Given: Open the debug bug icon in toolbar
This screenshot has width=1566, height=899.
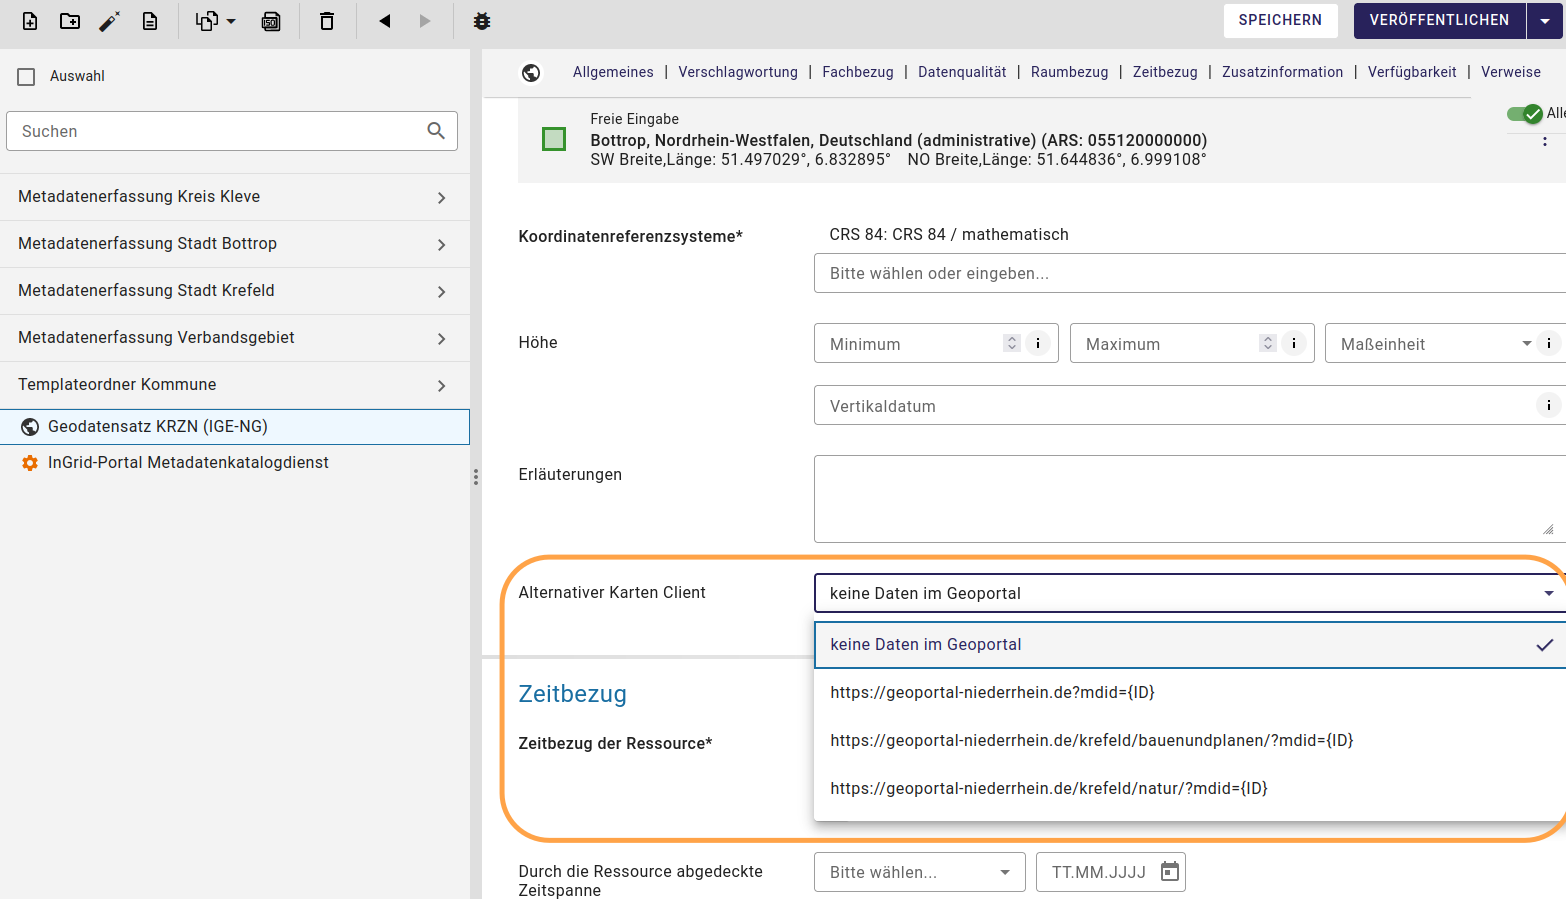Looking at the screenshot, I should tap(481, 20).
